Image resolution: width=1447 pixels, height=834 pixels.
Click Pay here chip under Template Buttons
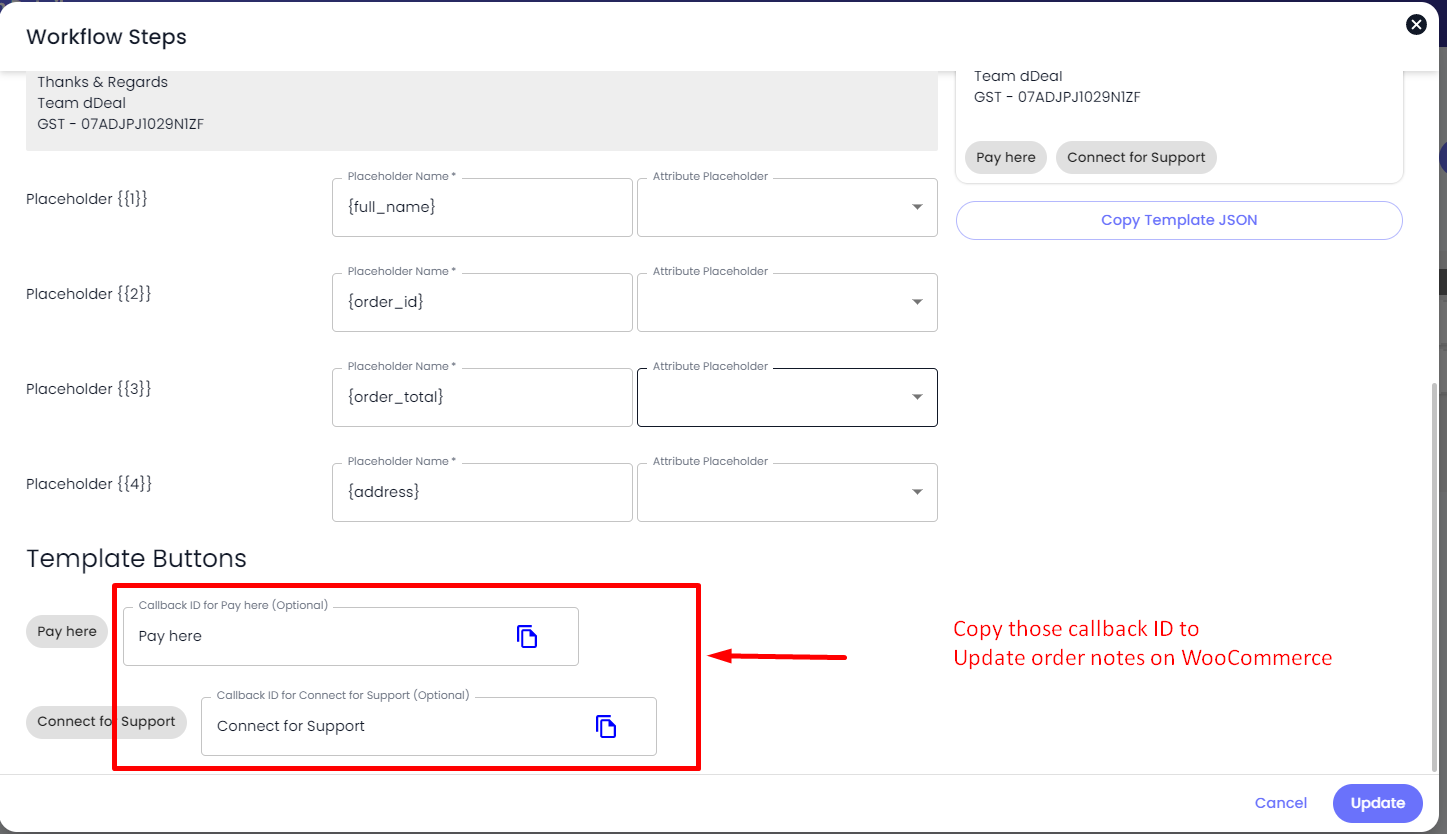point(67,631)
